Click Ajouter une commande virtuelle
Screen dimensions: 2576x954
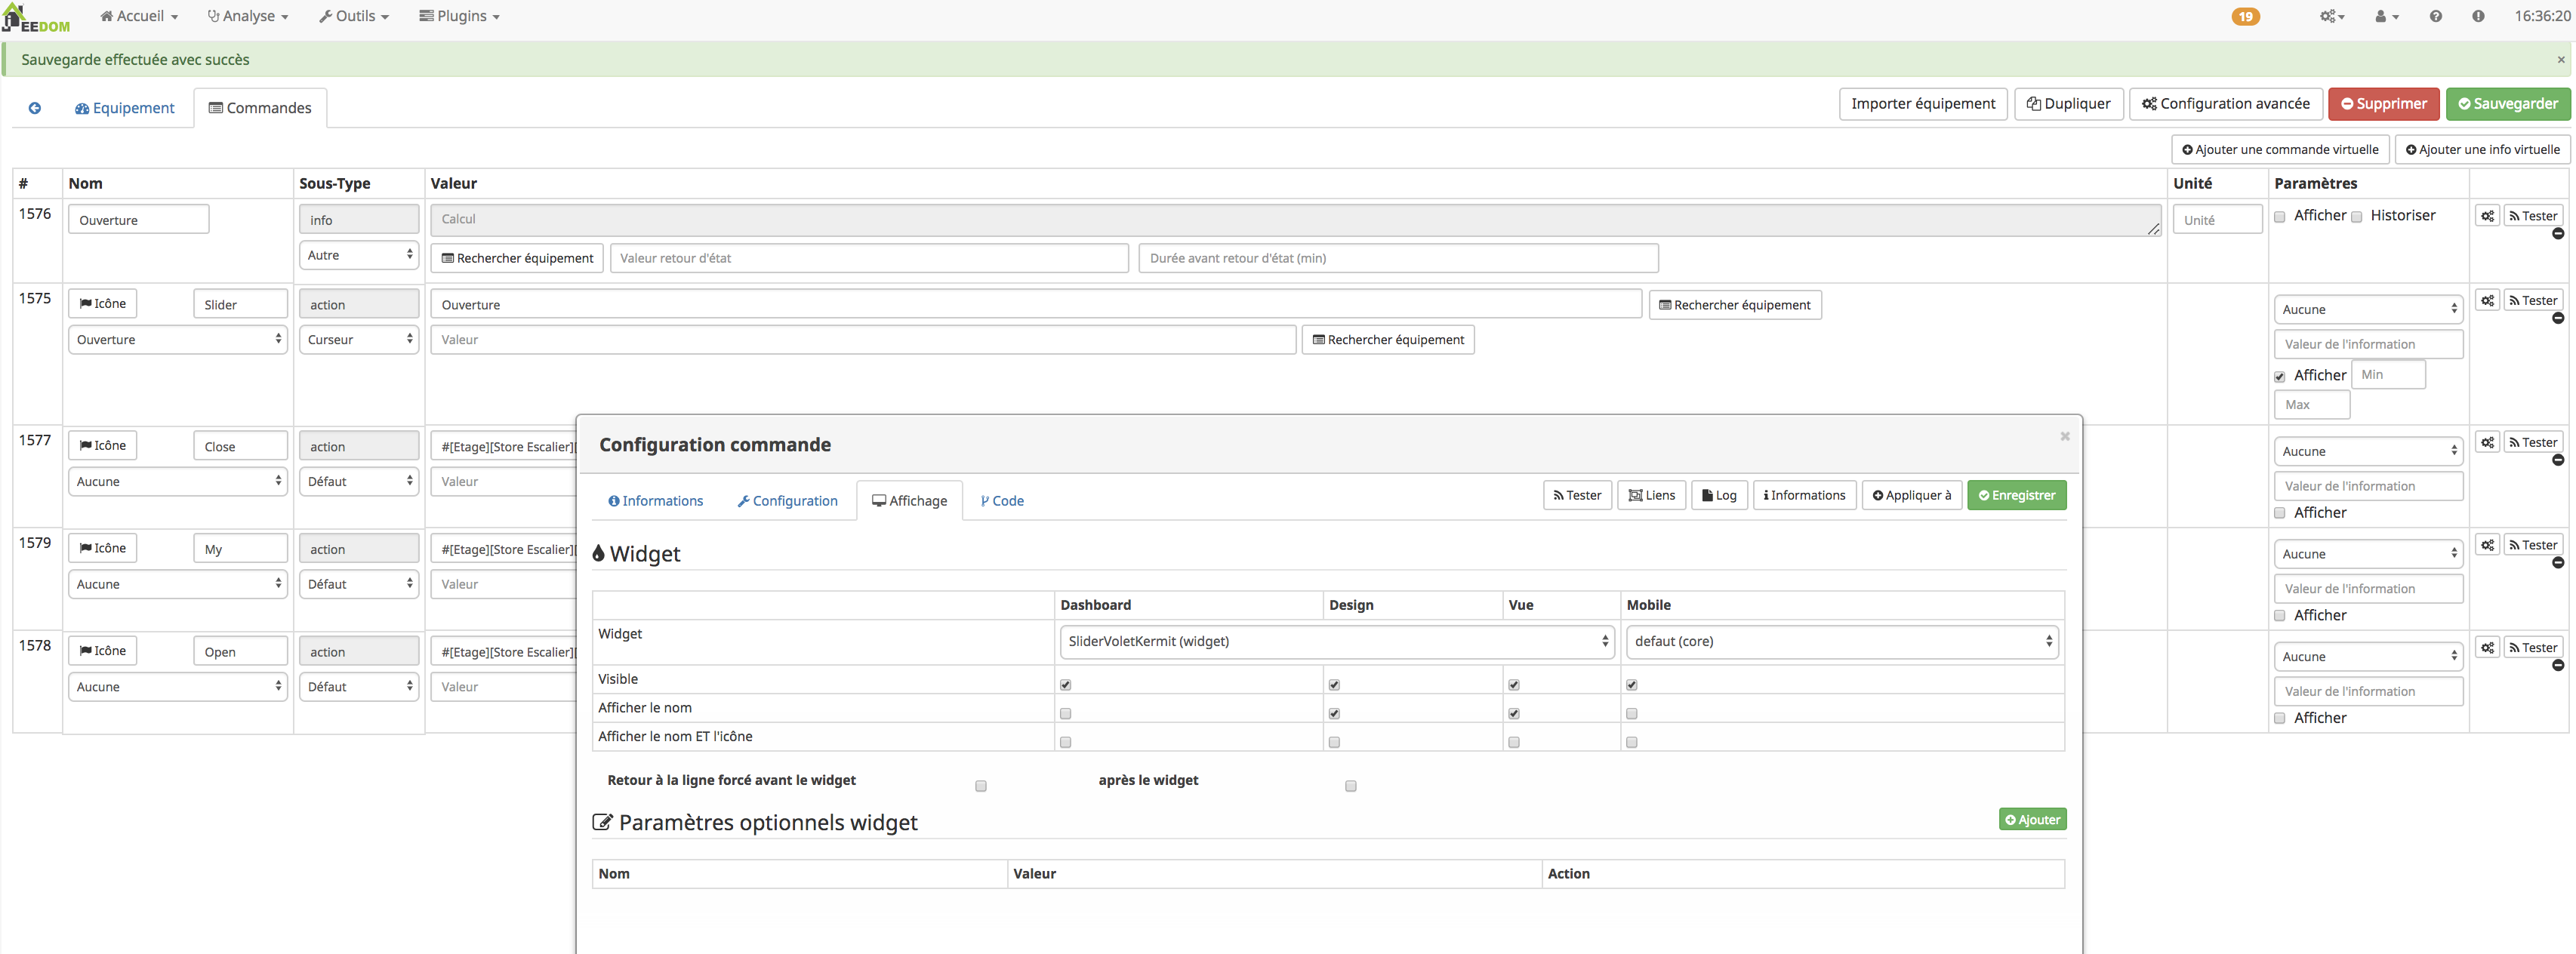[2279, 150]
